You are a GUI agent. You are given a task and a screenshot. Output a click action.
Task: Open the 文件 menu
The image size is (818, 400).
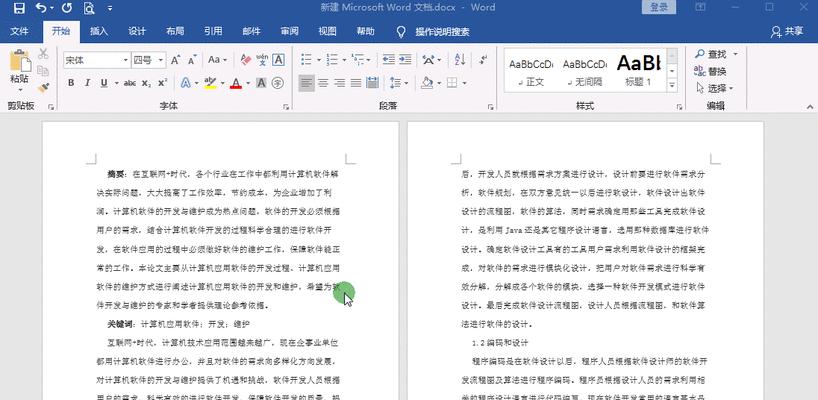pos(19,31)
